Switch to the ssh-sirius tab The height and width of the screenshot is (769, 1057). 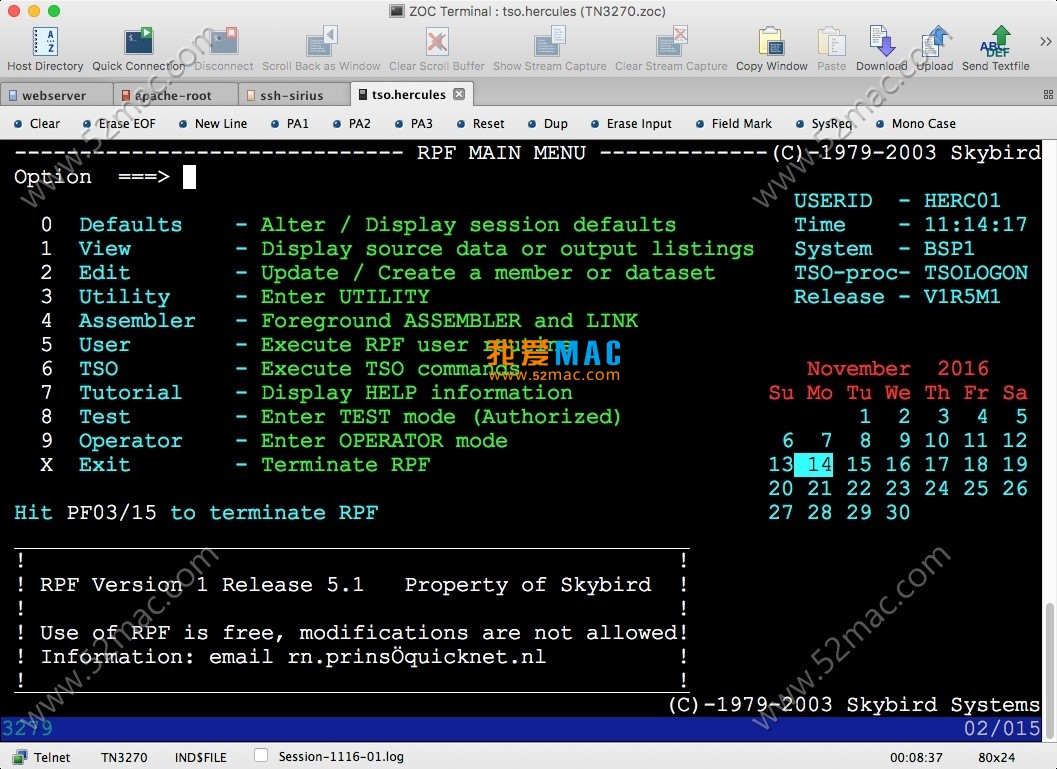pyautogui.click(x=294, y=95)
